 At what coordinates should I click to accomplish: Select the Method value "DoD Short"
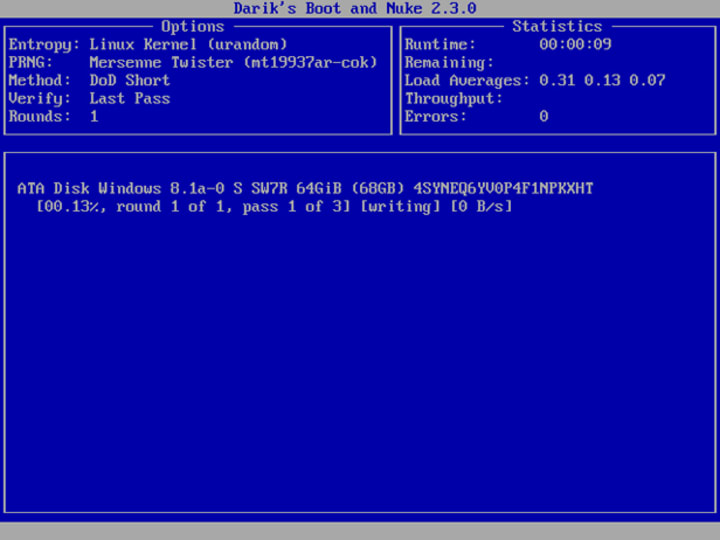pyautogui.click(x=129, y=80)
